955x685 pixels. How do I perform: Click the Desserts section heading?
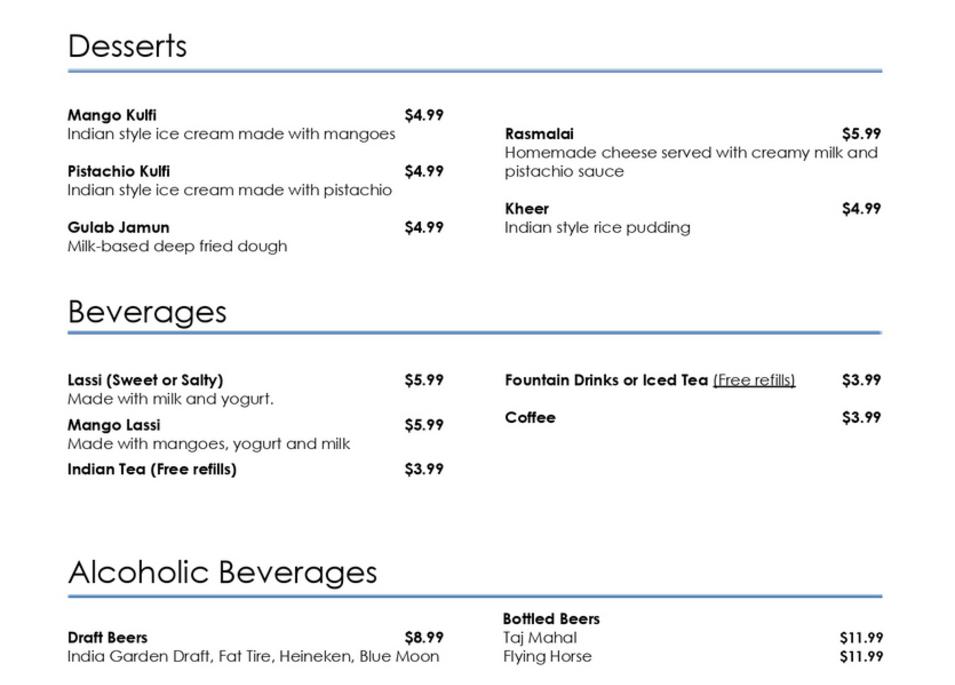[x=127, y=46]
